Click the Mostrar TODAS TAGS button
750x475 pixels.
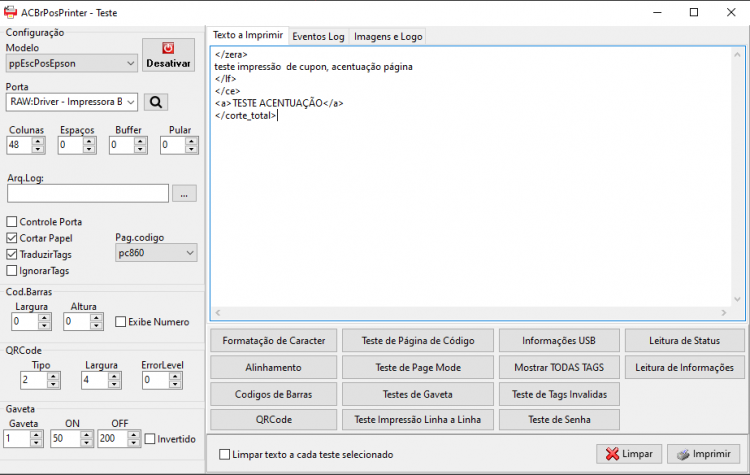pyautogui.click(x=559, y=367)
